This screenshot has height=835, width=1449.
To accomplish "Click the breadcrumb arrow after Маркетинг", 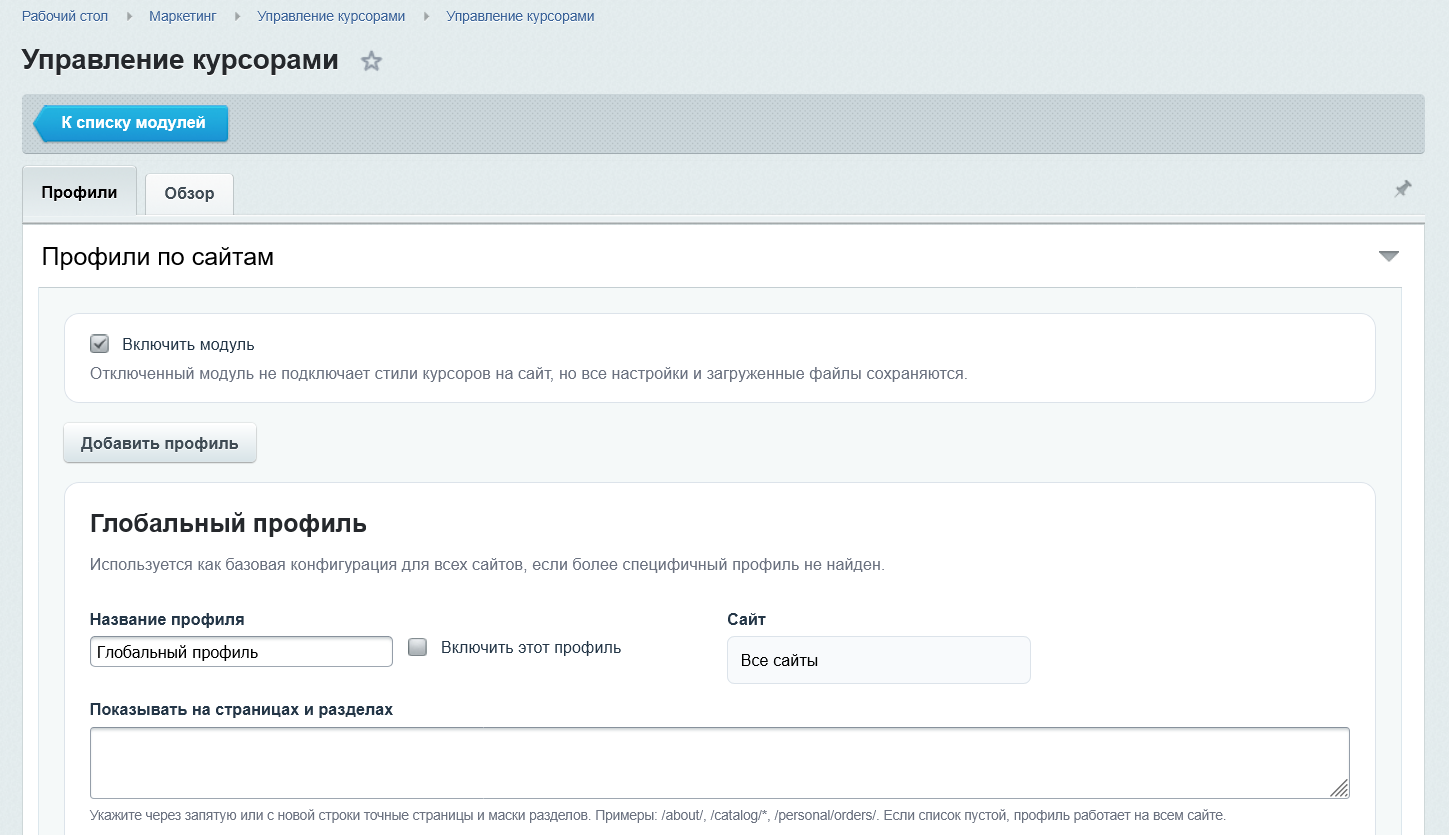I will point(237,16).
